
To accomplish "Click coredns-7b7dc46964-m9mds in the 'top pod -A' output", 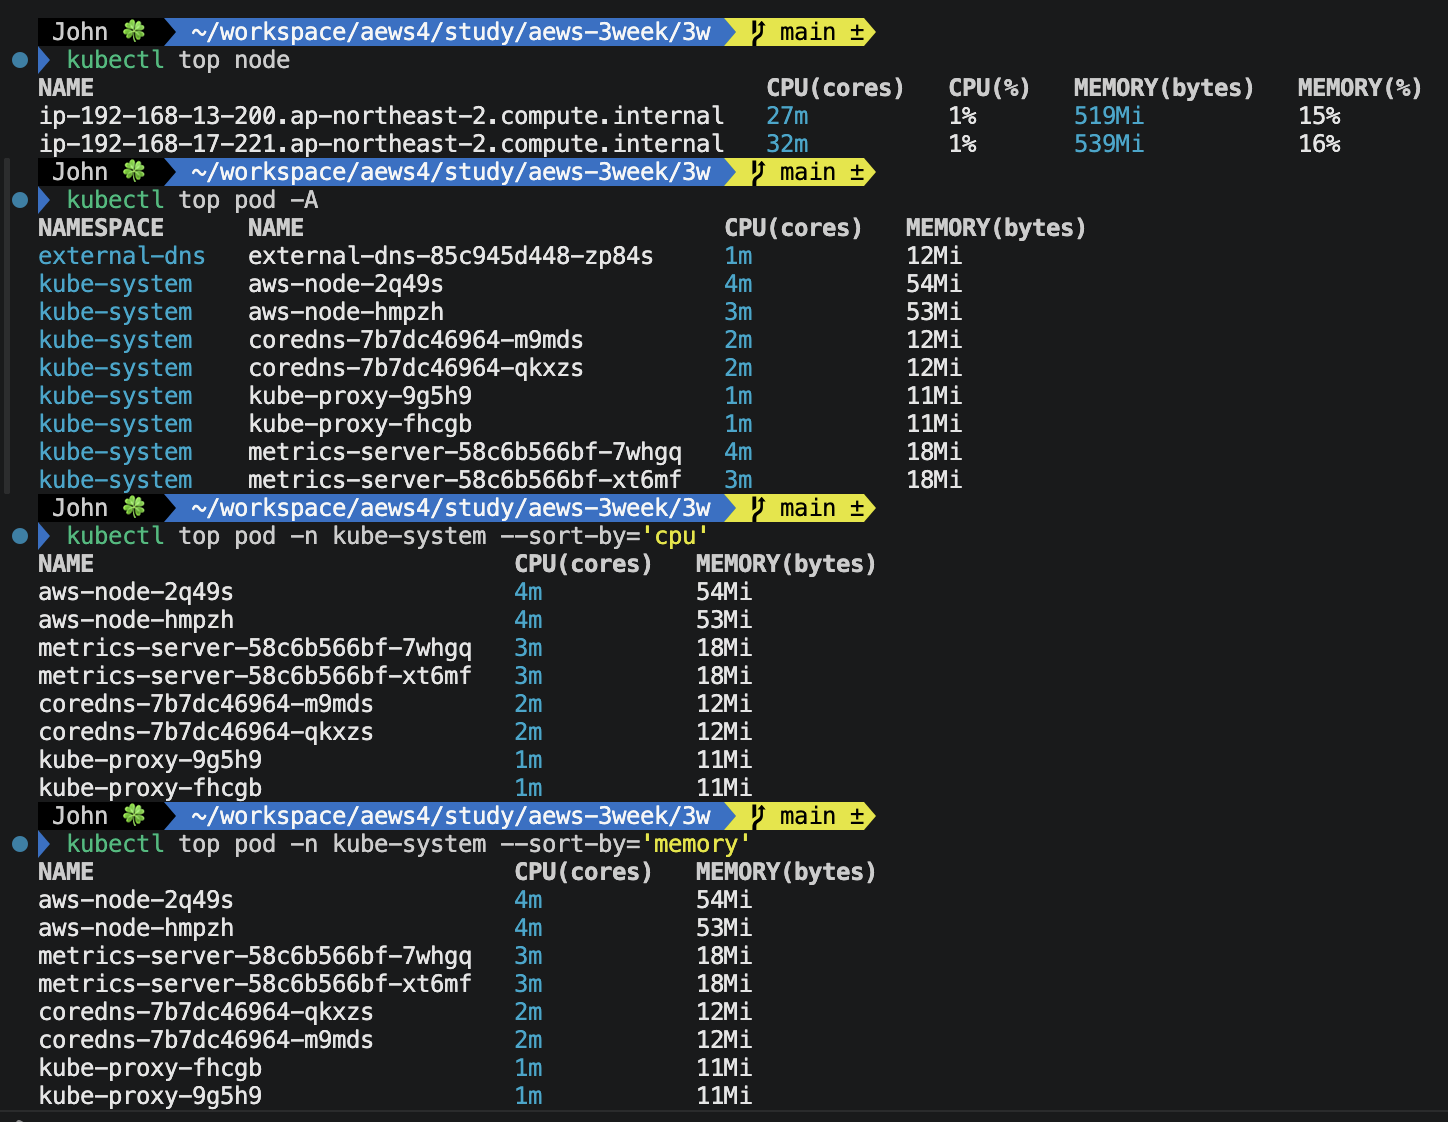I will pos(416,340).
